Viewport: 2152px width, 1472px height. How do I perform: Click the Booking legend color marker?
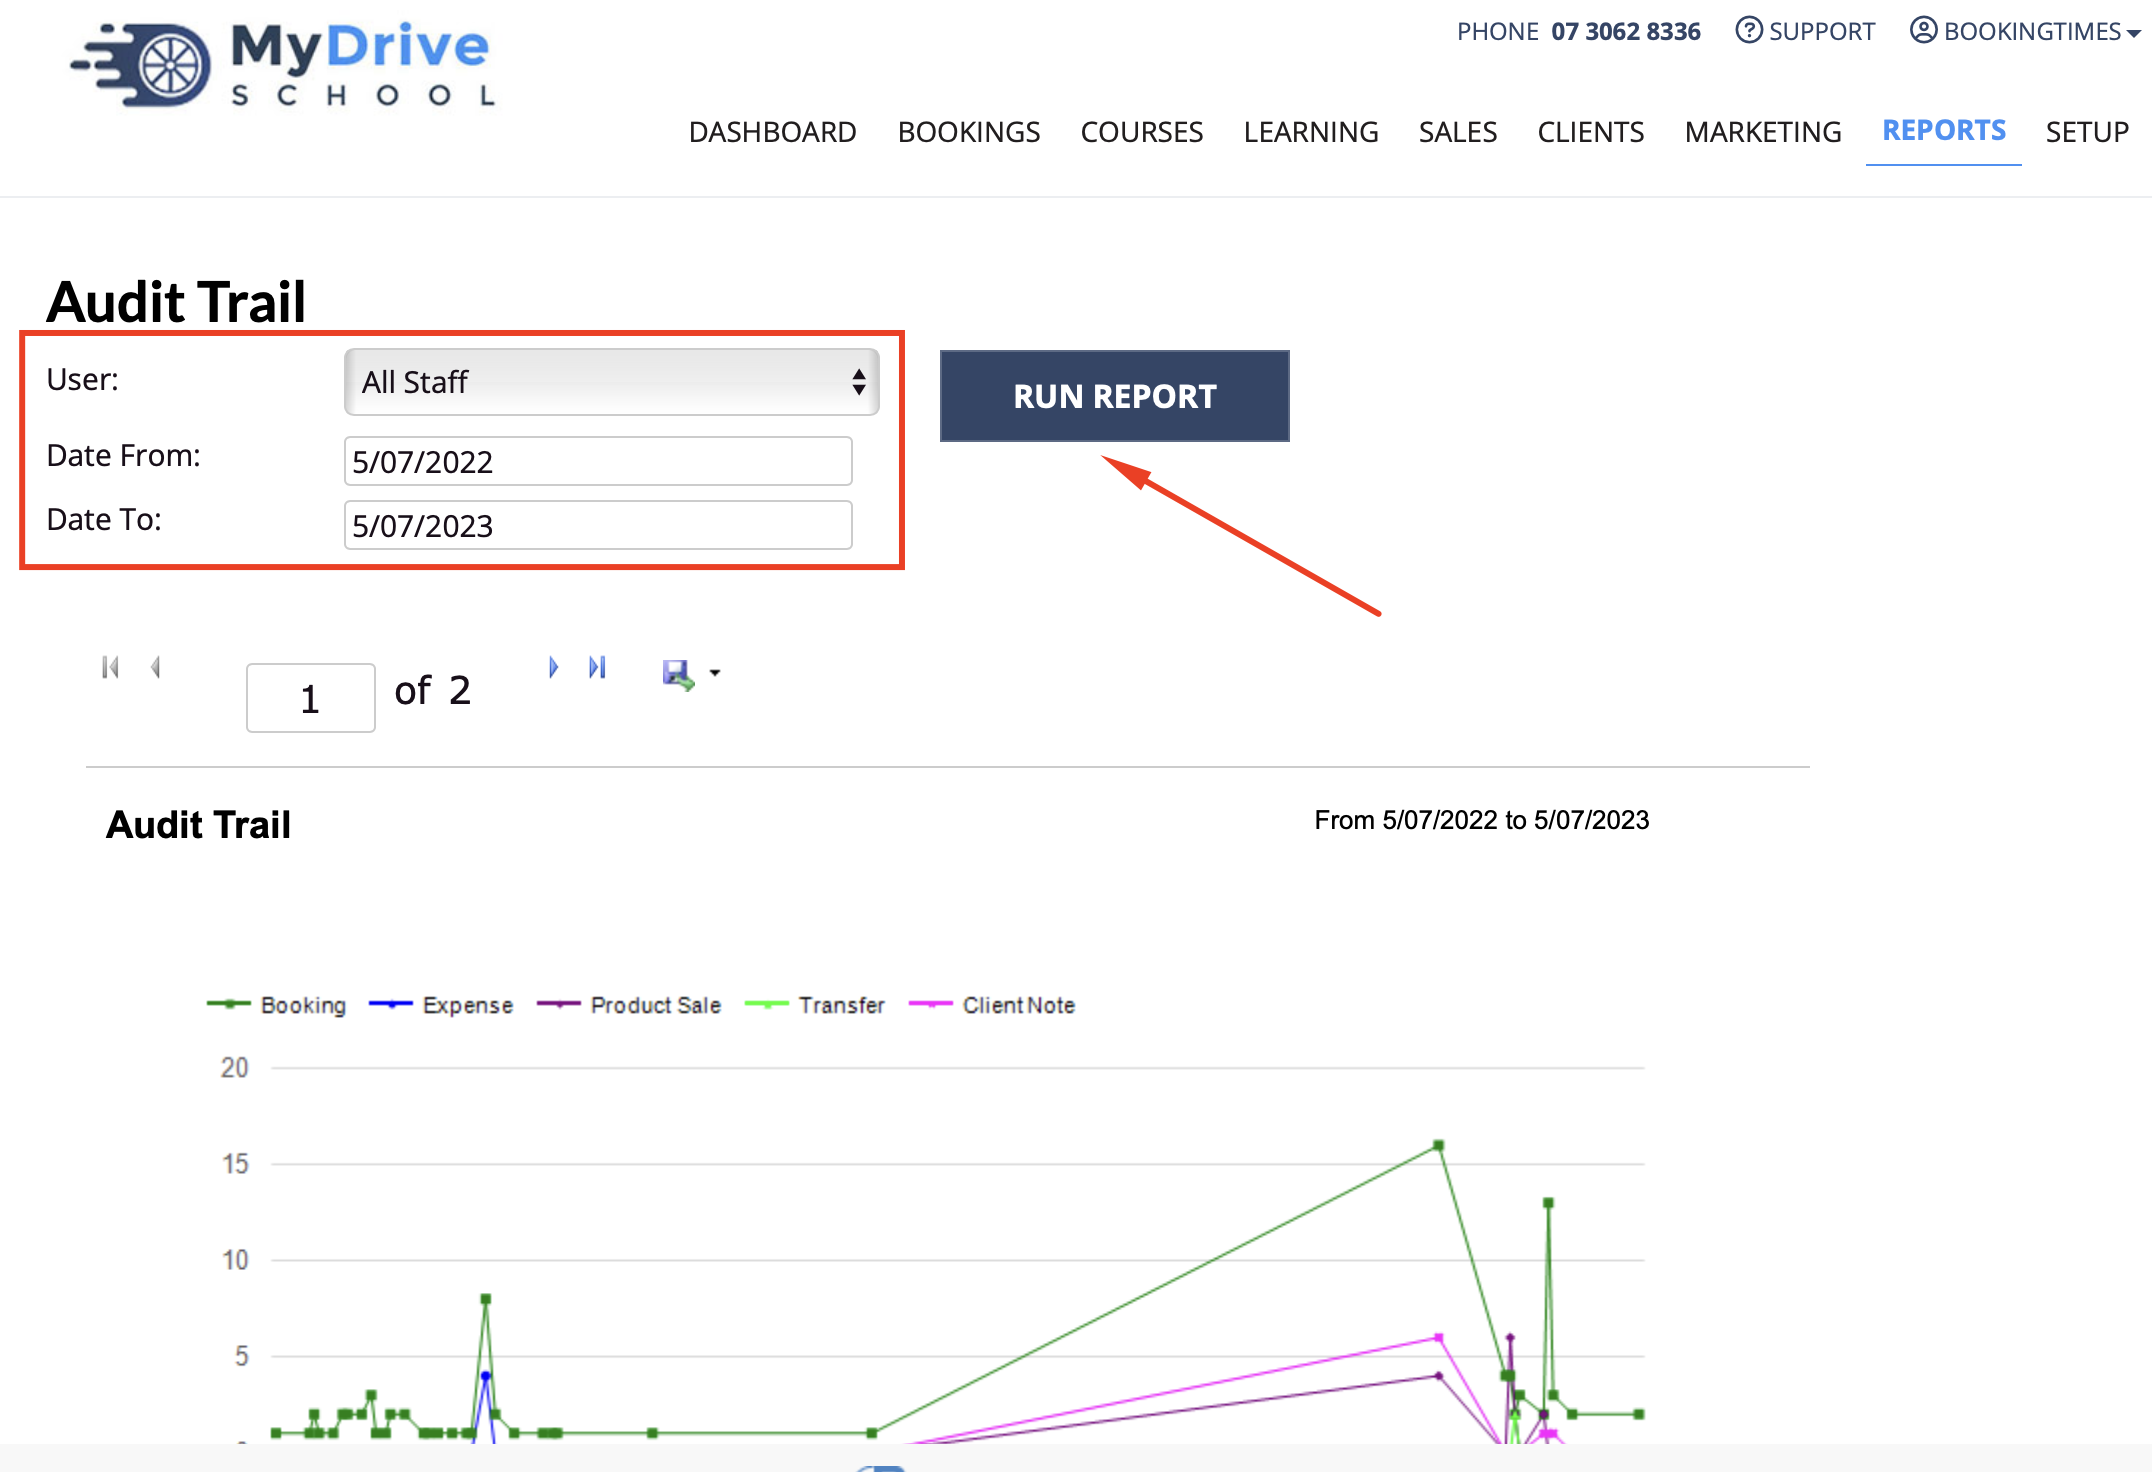[229, 1004]
